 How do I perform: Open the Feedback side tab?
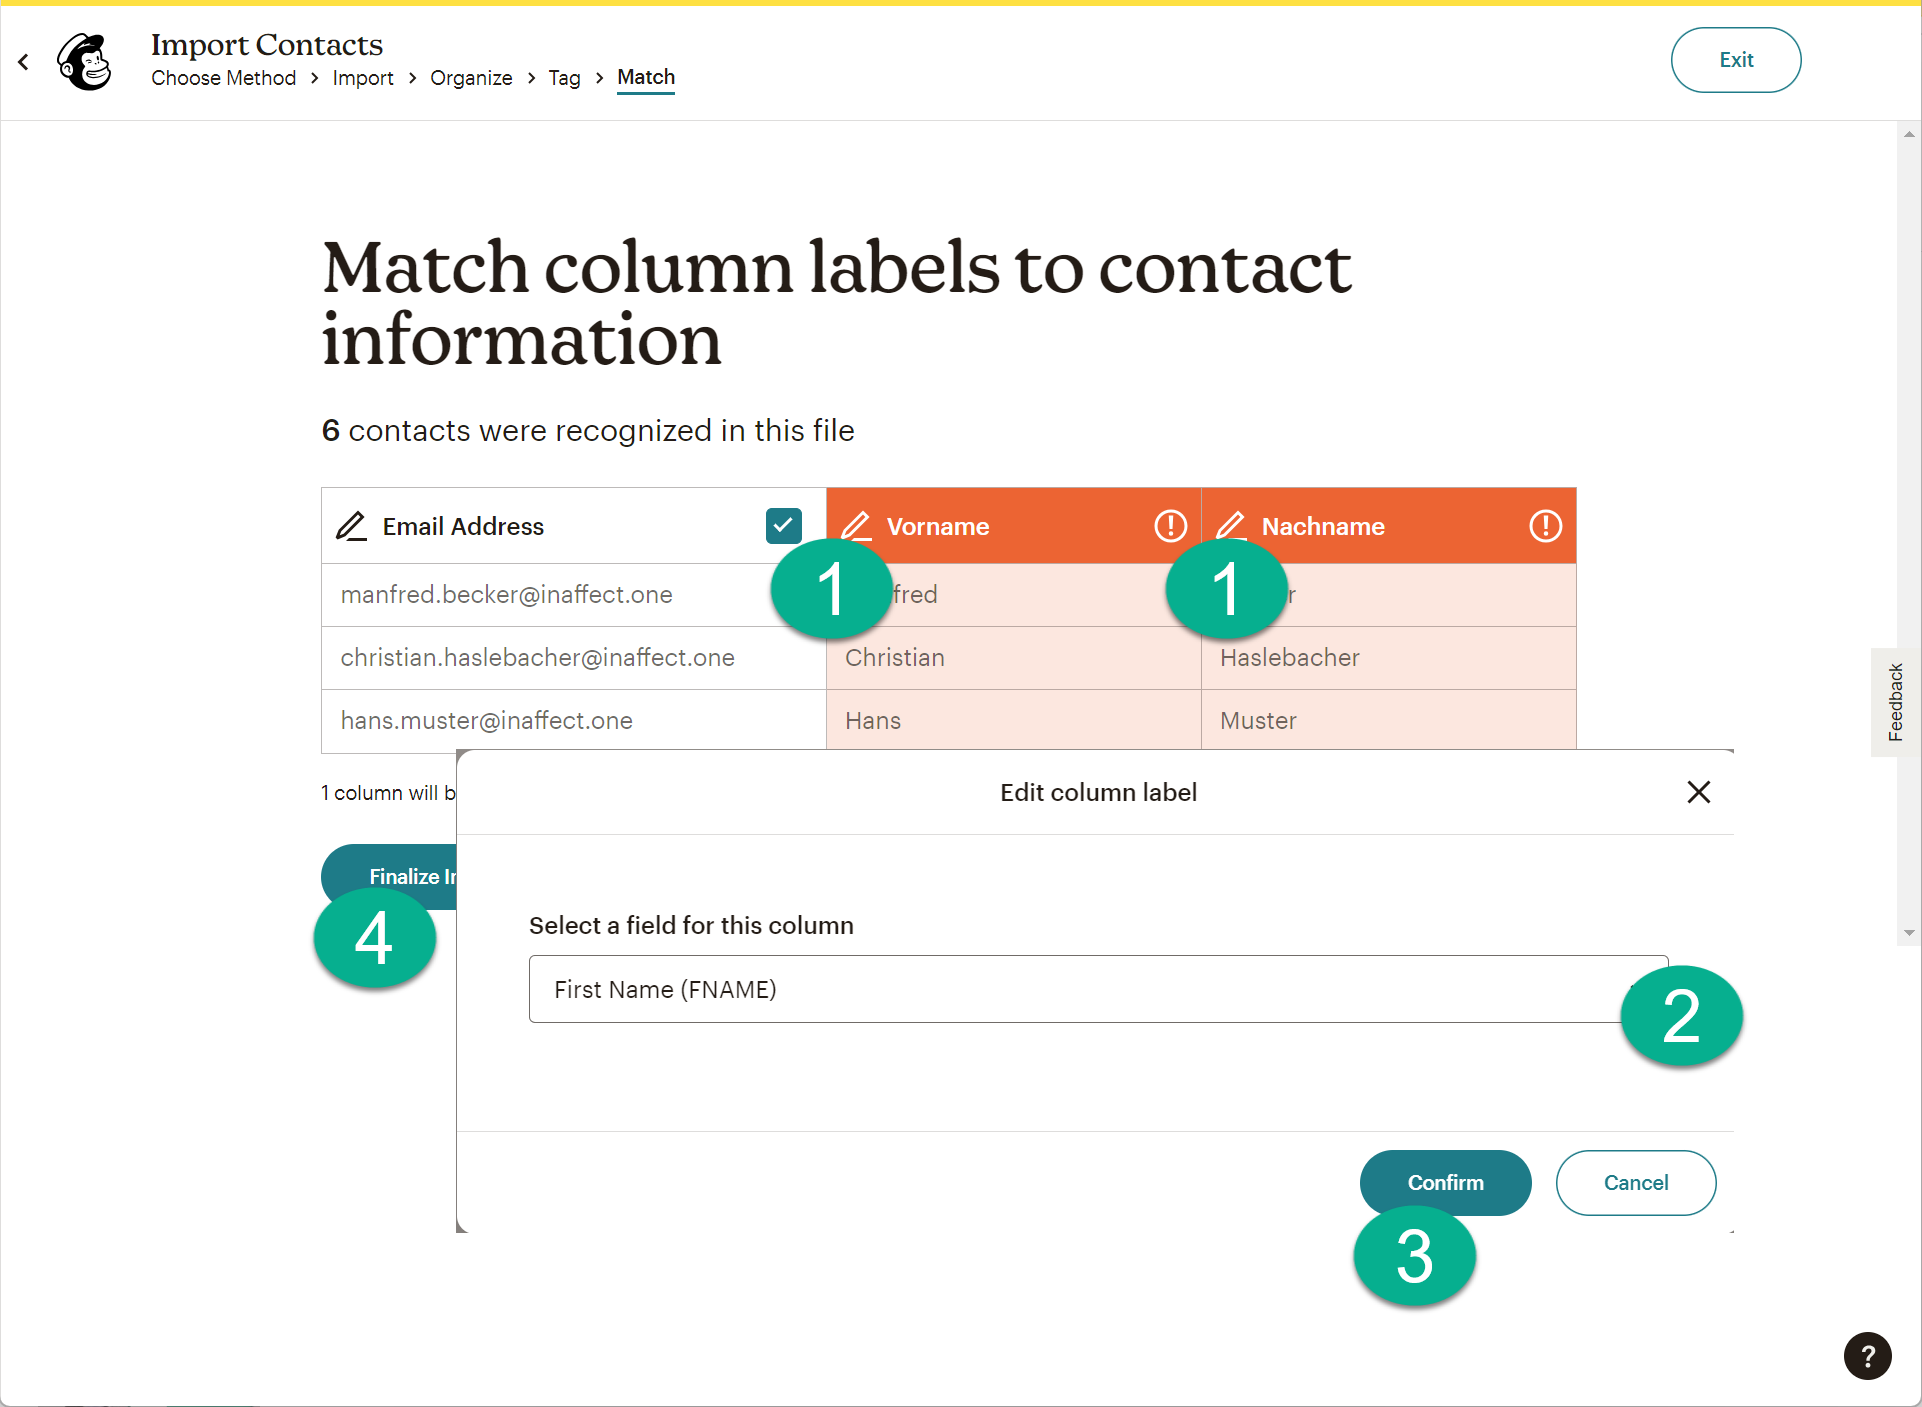point(1895,702)
